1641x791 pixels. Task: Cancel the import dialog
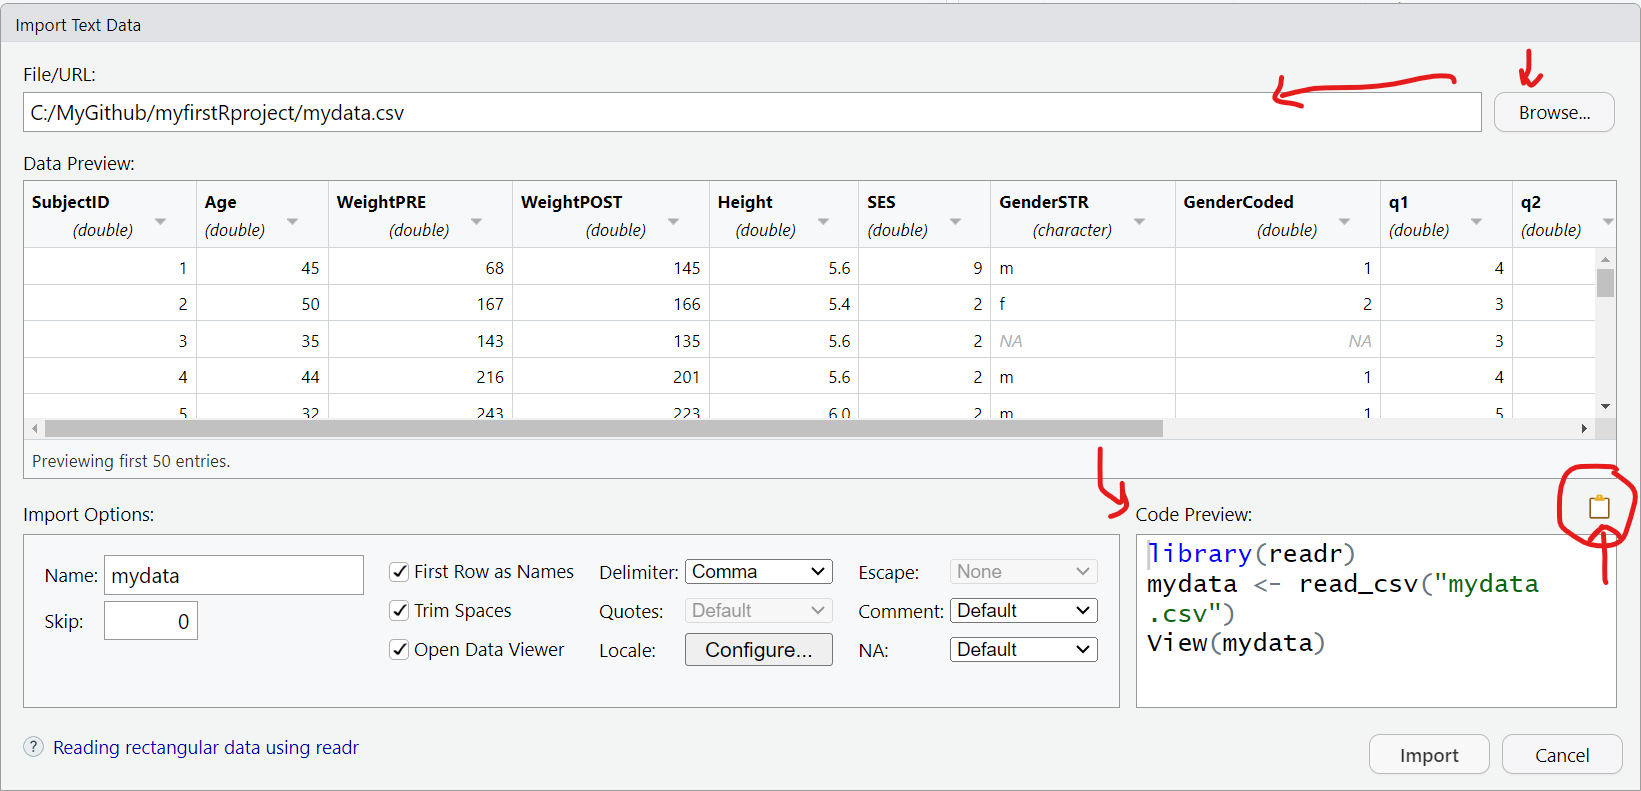click(x=1562, y=755)
